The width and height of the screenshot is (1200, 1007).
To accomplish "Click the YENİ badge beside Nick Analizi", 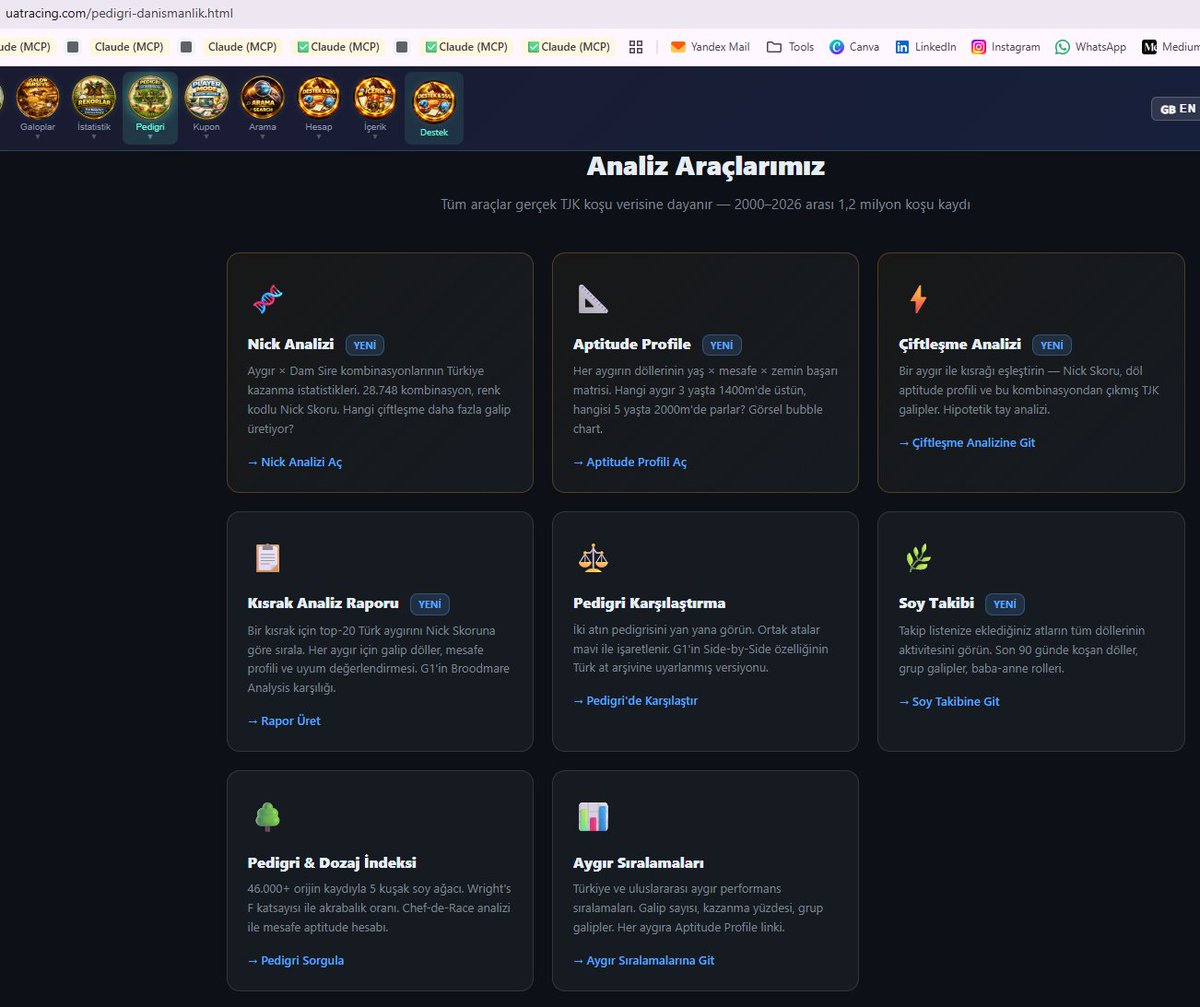I will tap(365, 345).
